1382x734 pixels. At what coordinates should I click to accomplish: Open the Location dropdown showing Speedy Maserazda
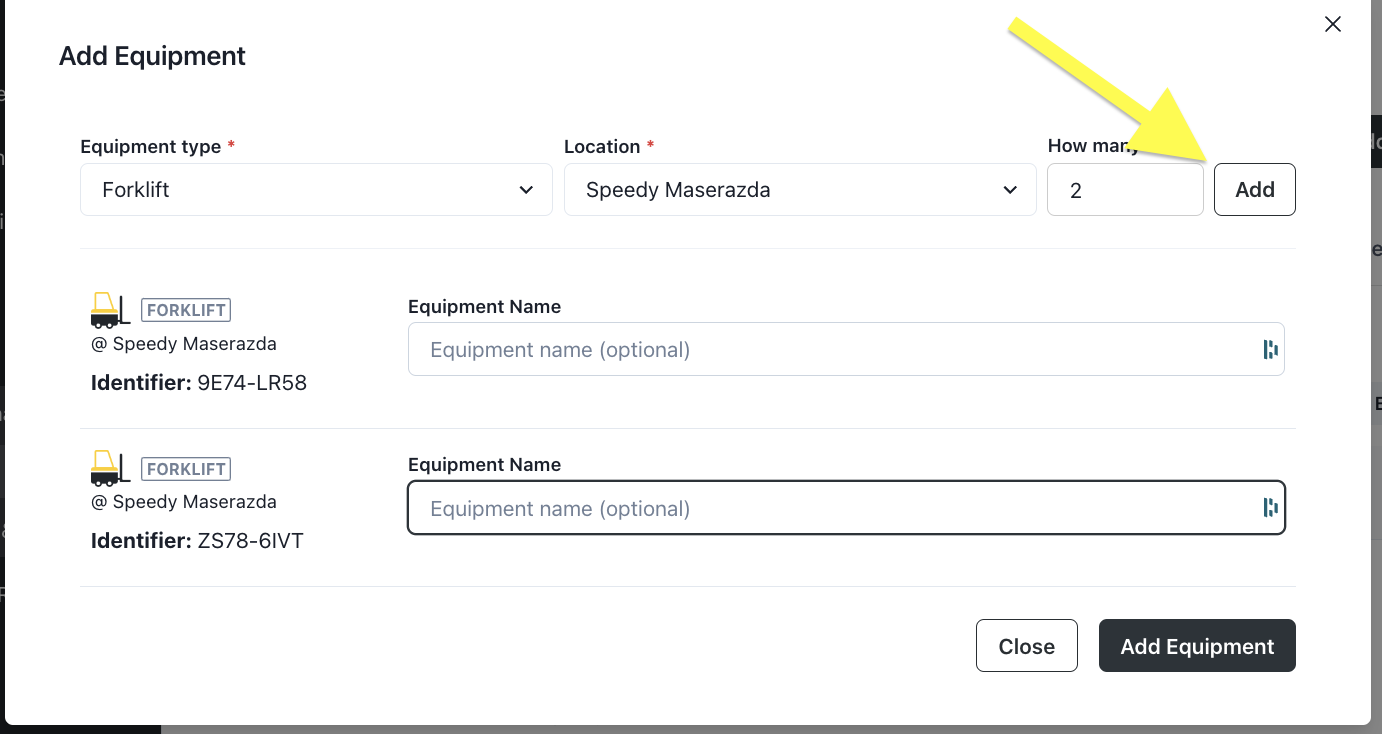800,189
